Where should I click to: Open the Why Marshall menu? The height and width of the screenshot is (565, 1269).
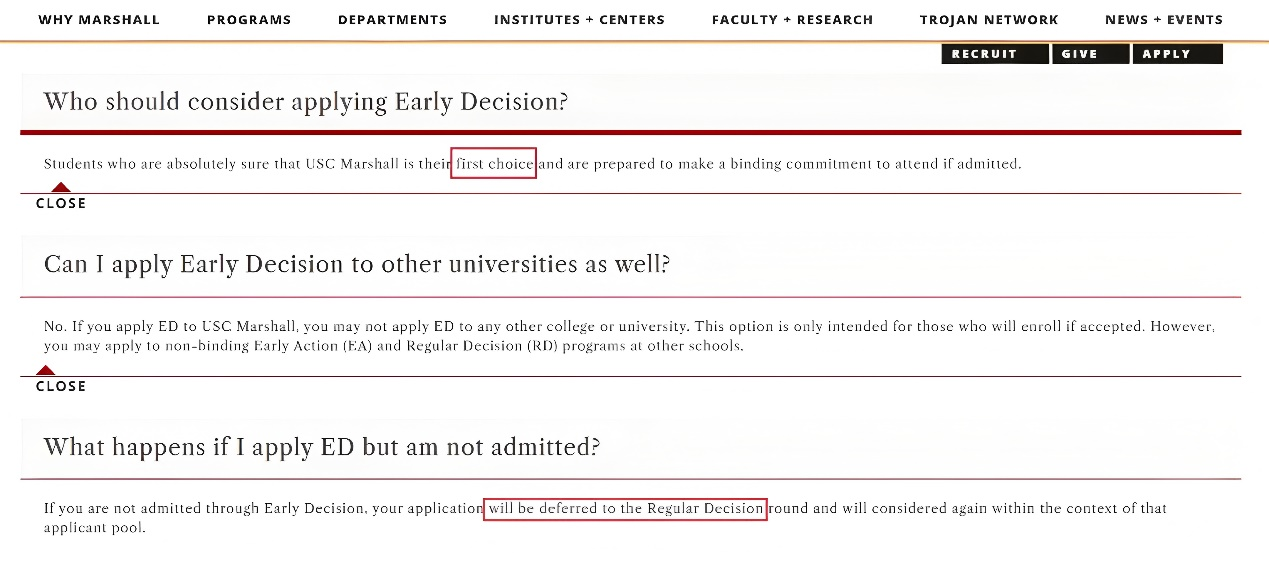click(99, 20)
